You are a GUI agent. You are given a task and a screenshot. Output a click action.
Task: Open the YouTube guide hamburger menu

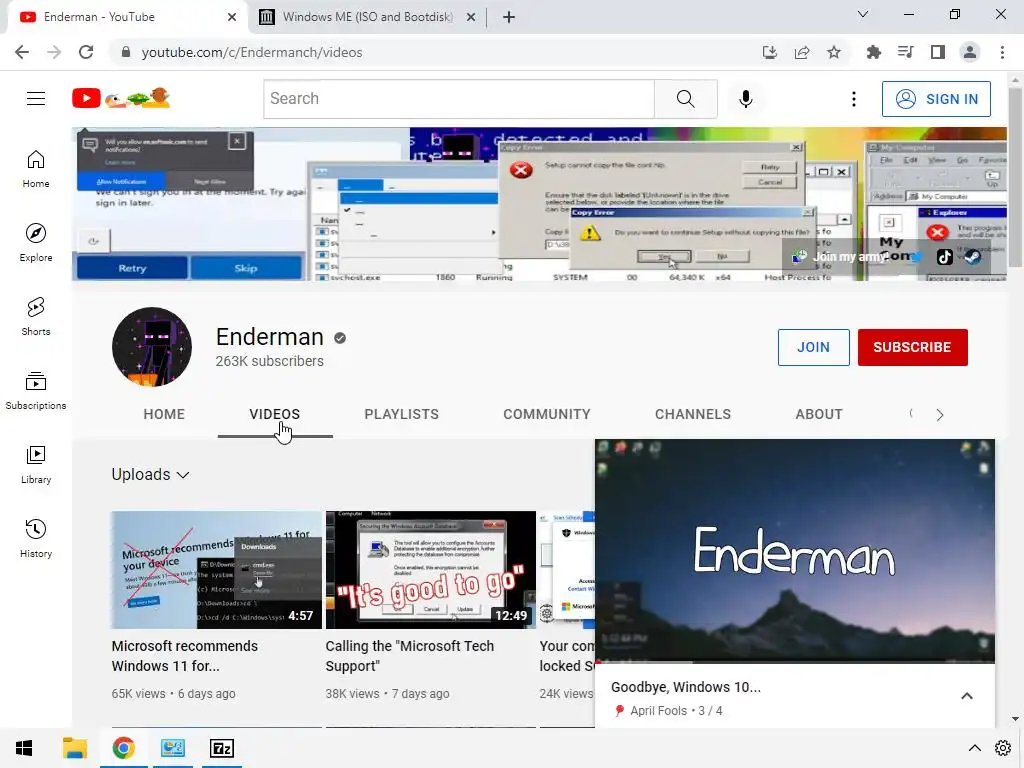click(36, 99)
